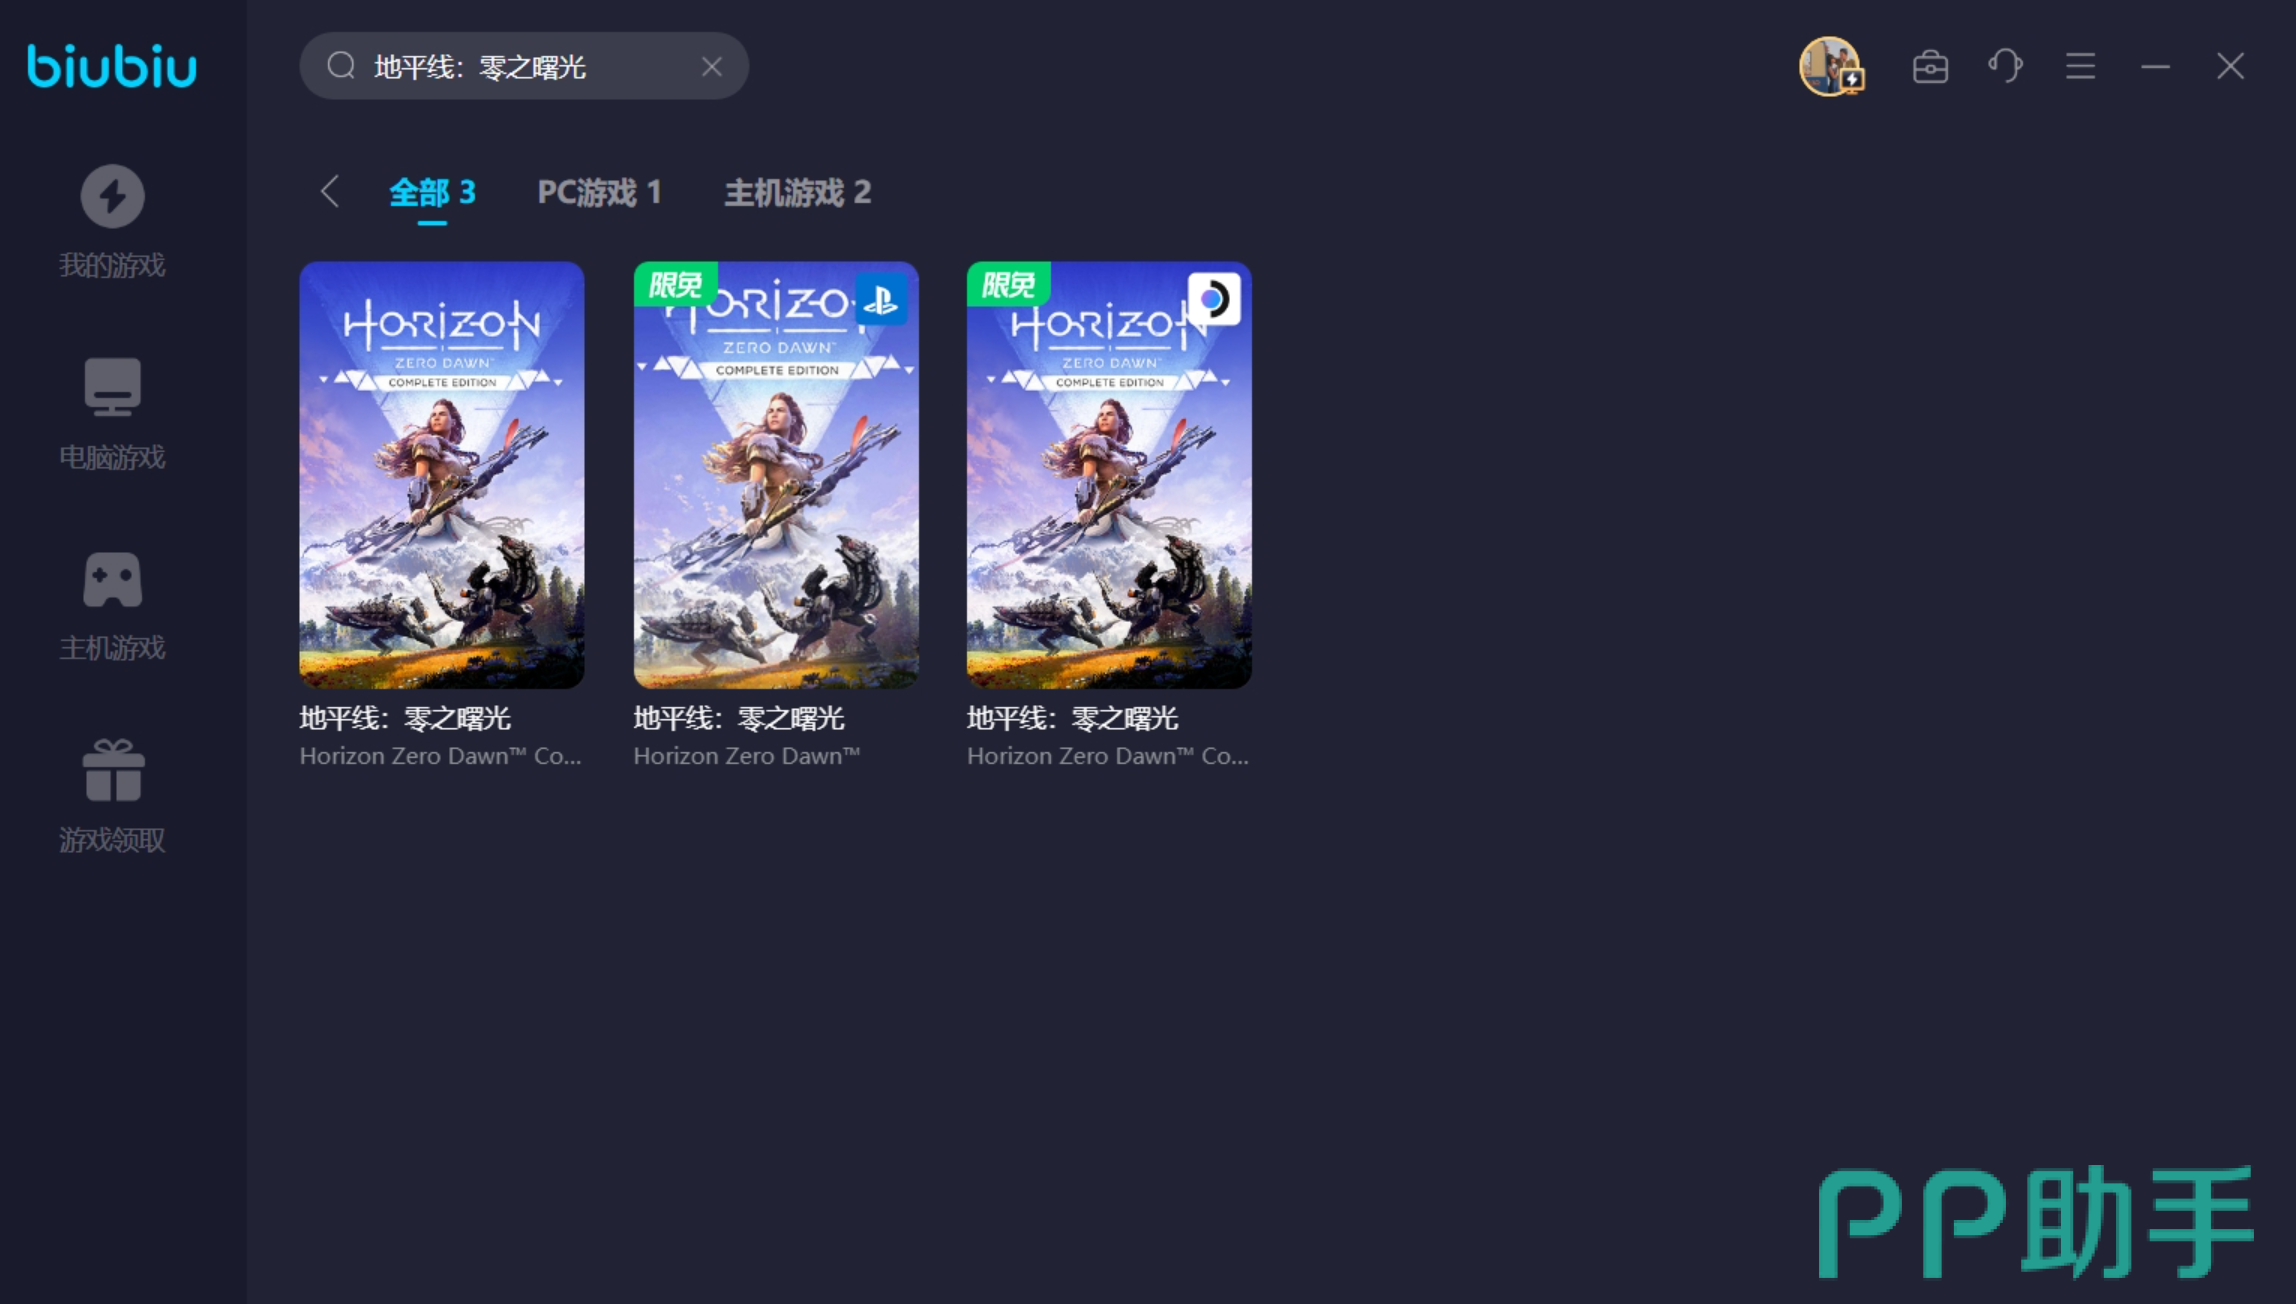Open the 我的游戏 lightning bolt icon
2296x1304 pixels.
[112, 196]
